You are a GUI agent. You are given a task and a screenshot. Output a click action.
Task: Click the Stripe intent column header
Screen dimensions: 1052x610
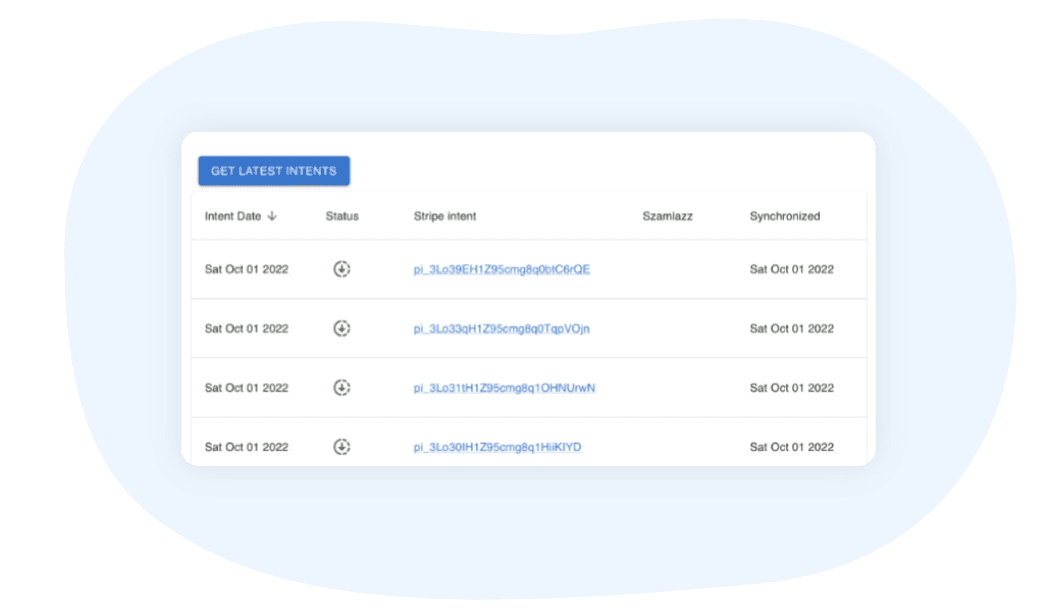tap(445, 216)
